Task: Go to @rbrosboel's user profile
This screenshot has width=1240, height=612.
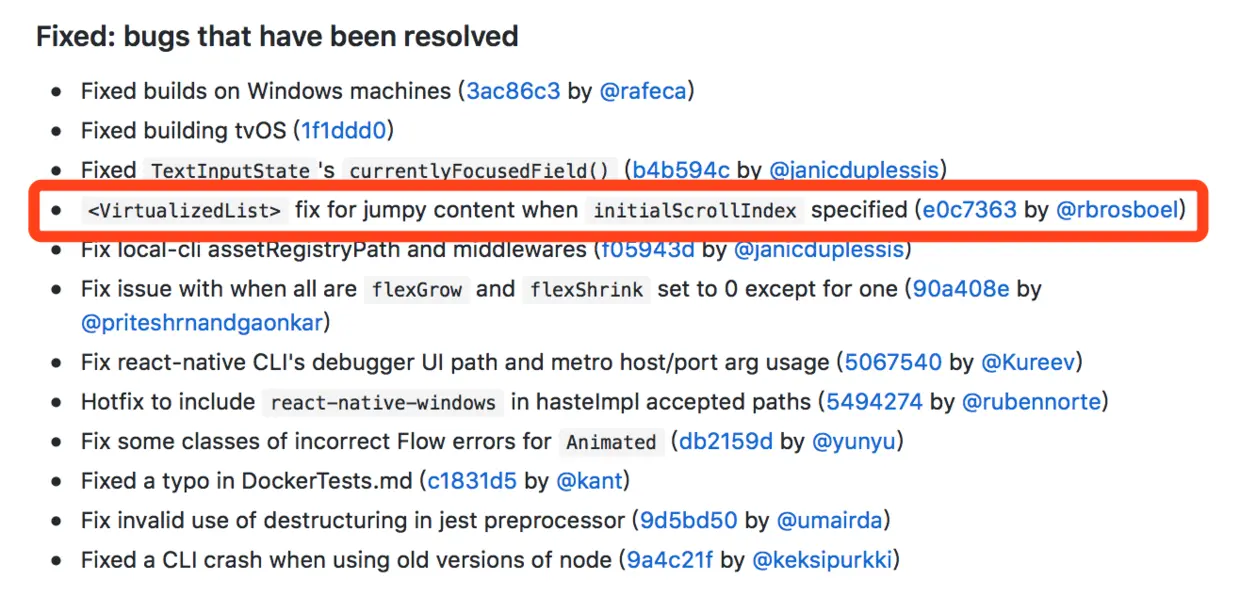Action: point(1119,210)
